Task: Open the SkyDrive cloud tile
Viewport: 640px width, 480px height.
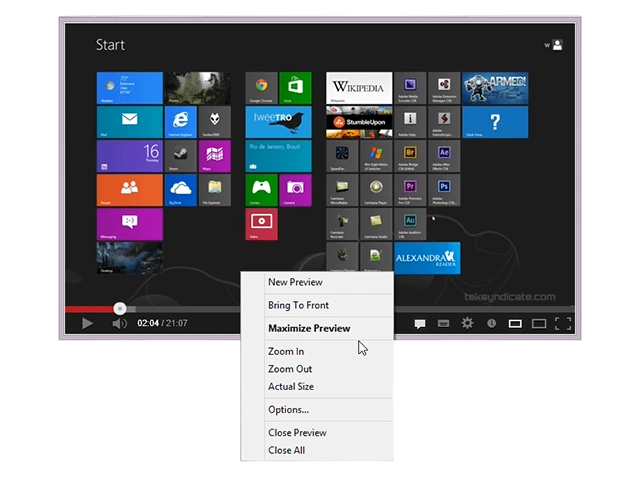Action: (x=180, y=190)
